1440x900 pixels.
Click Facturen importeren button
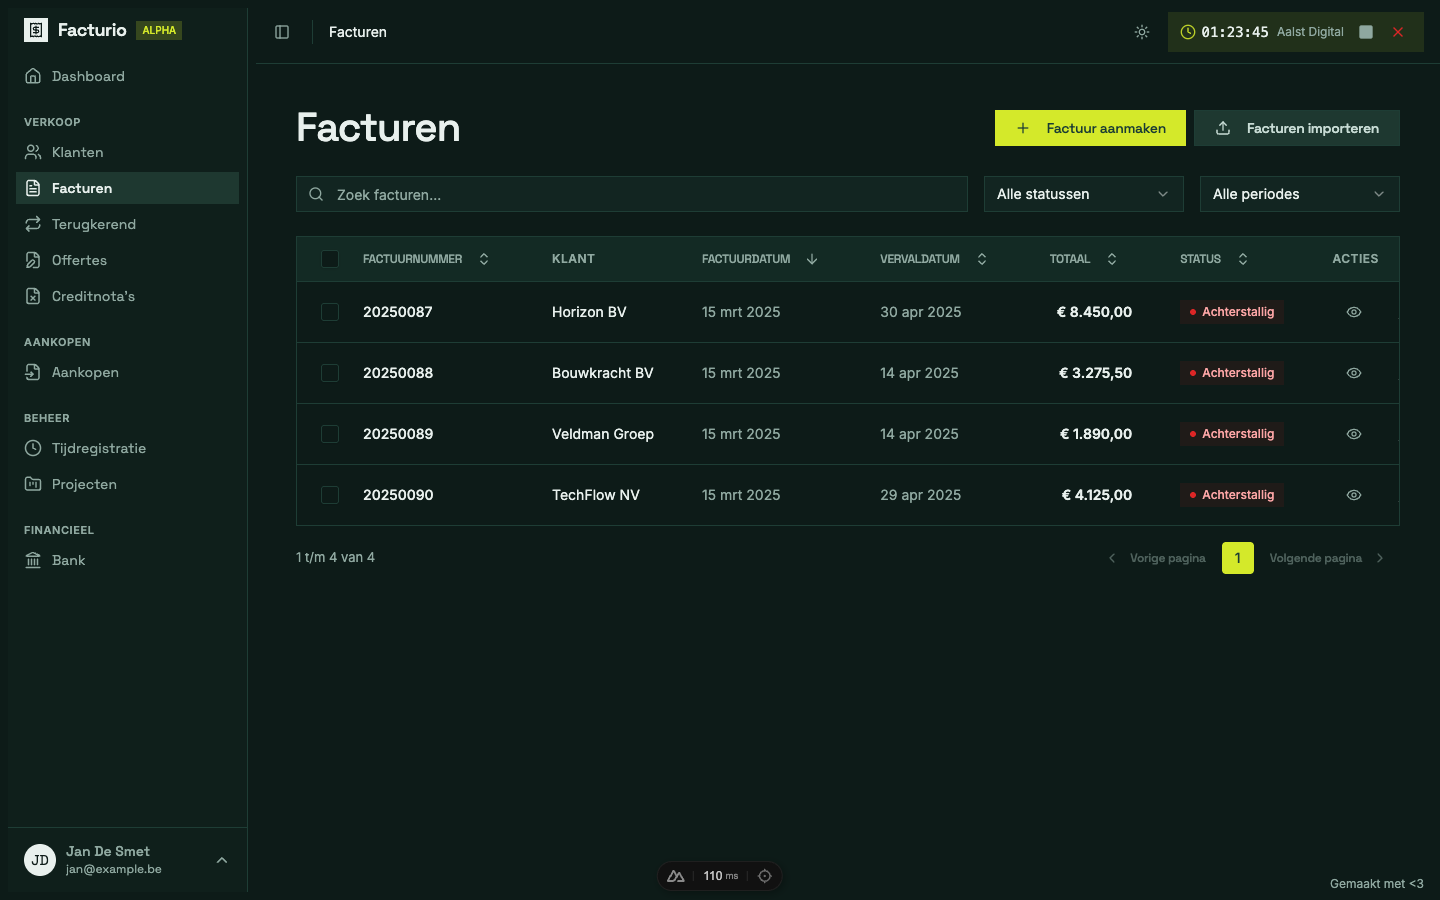click(1297, 128)
